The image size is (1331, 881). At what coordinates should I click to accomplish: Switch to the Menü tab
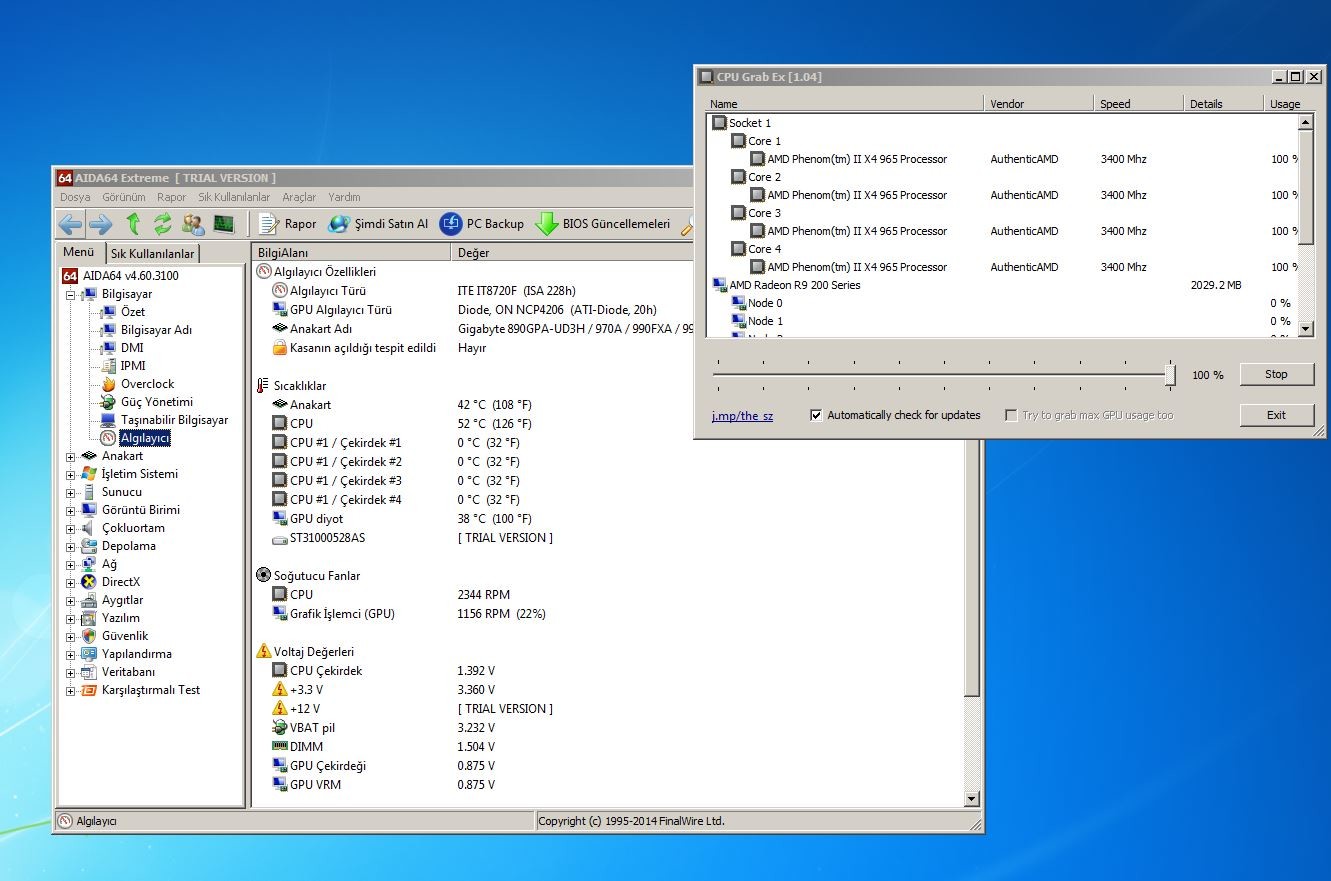click(x=78, y=252)
